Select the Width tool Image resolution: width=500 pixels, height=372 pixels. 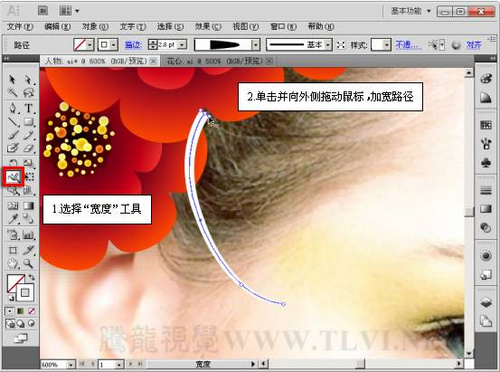point(13,177)
